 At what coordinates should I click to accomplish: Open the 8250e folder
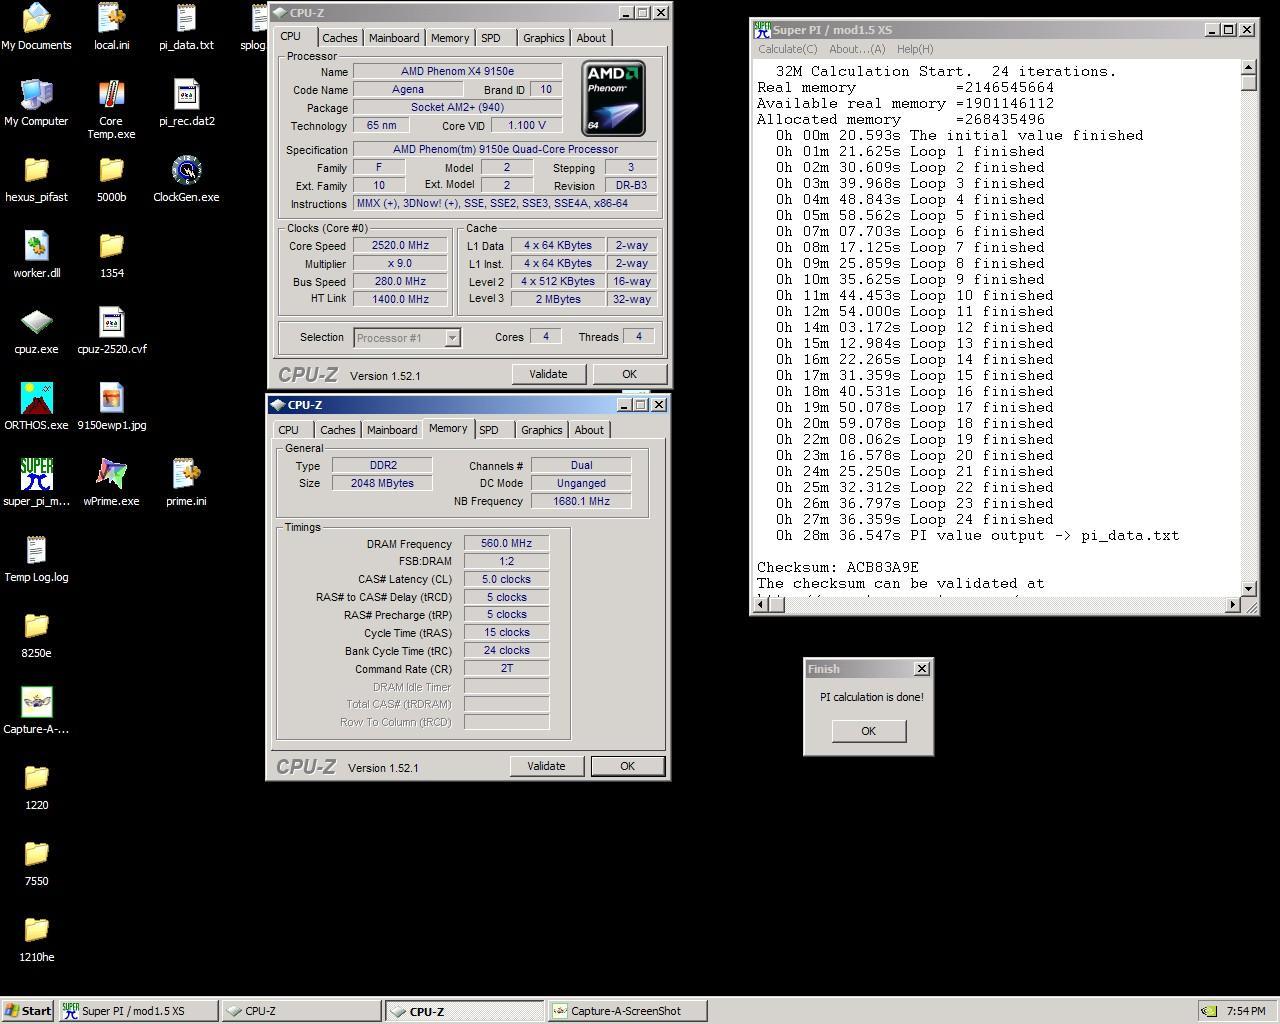click(x=36, y=635)
